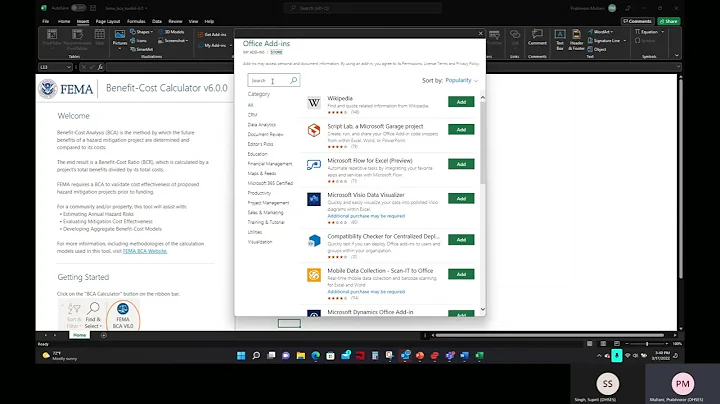
Task: Collapse the ribbon with the chevron
Action: tap(676, 55)
